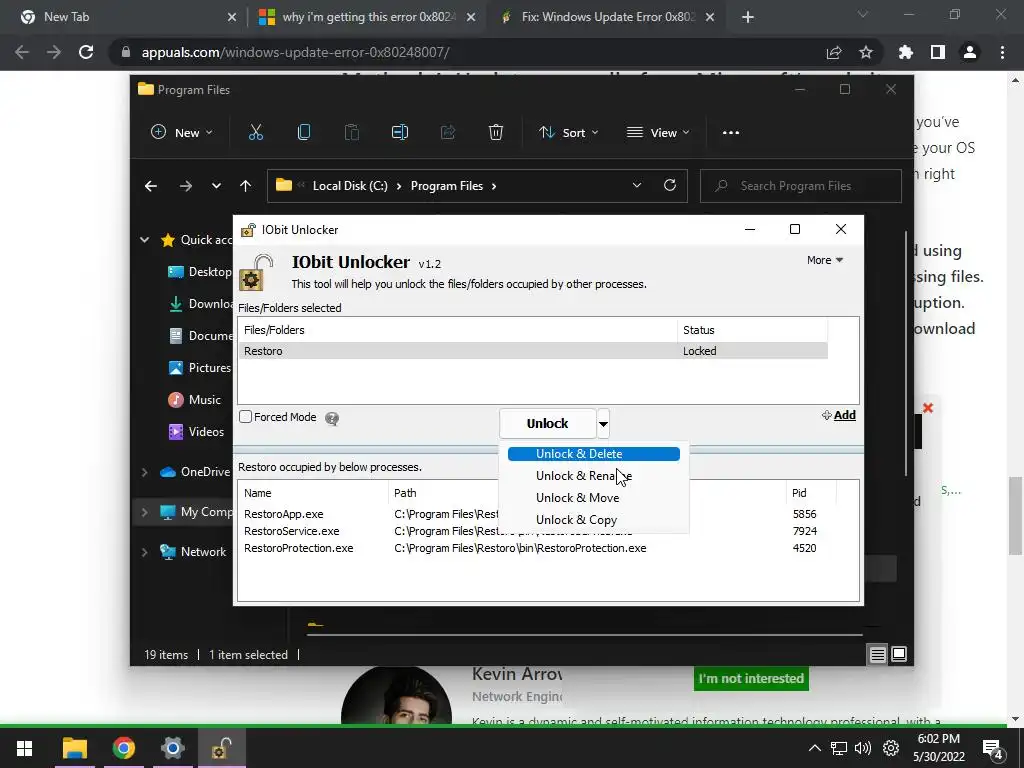Select Desktop in Explorer sidebar
The image size is (1024, 768).
[200, 272]
